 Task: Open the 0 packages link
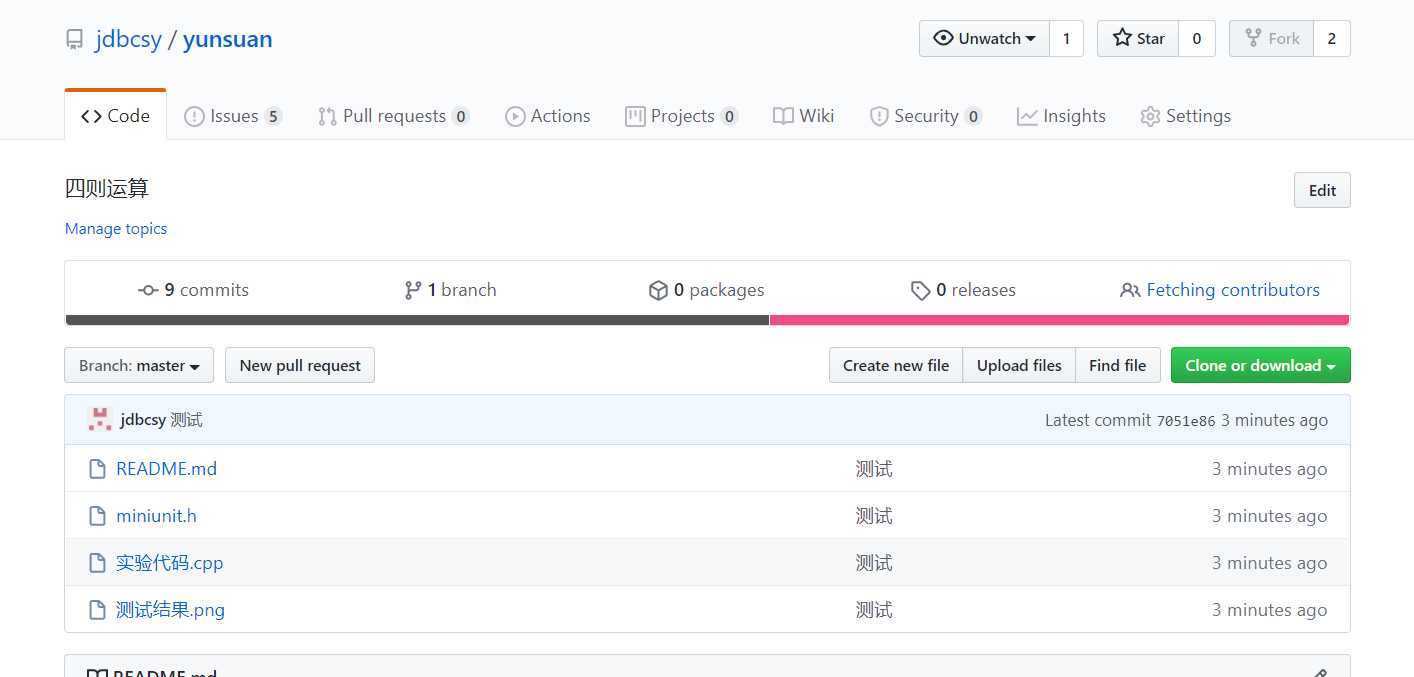click(x=707, y=290)
